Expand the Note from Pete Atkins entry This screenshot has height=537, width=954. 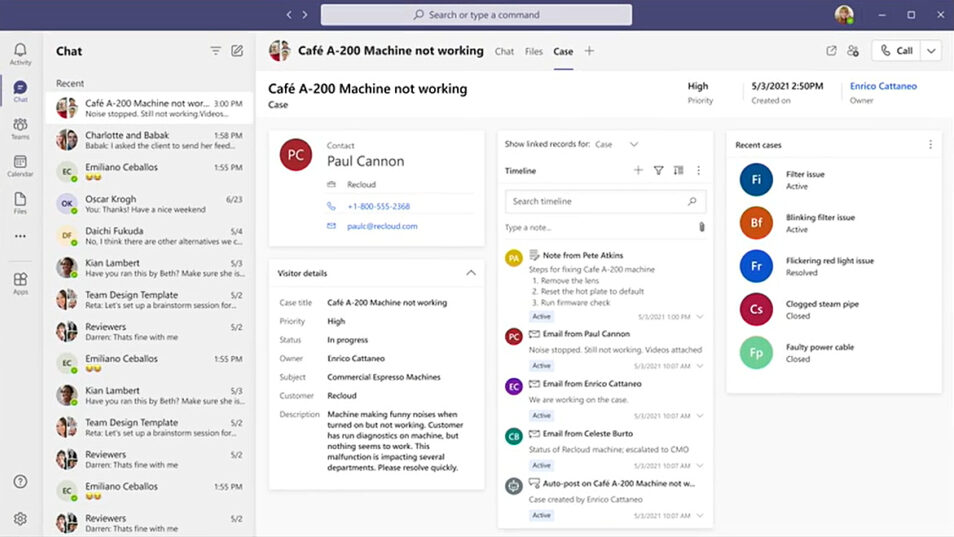pos(699,316)
